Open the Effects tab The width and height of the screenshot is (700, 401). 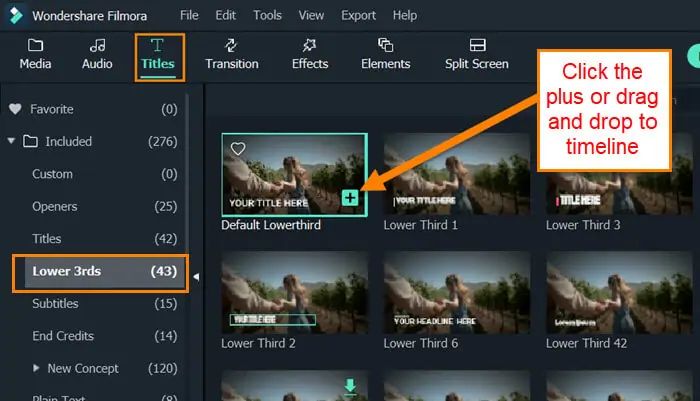tap(310, 54)
